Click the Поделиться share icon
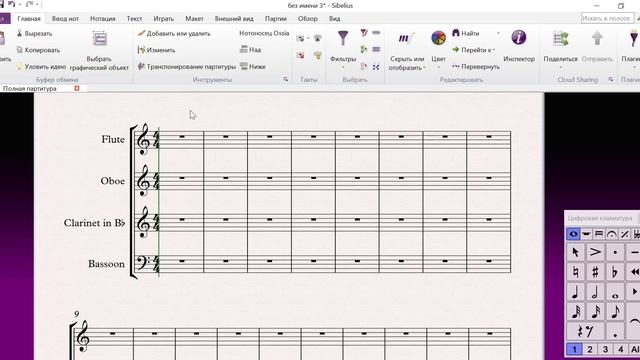The height and width of the screenshot is (360, 640). point(560,39)
